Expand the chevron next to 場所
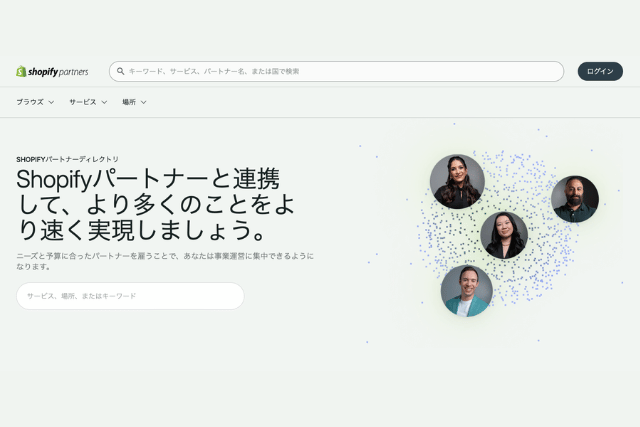This screenshot has height=427, width=640. (143, 102)
